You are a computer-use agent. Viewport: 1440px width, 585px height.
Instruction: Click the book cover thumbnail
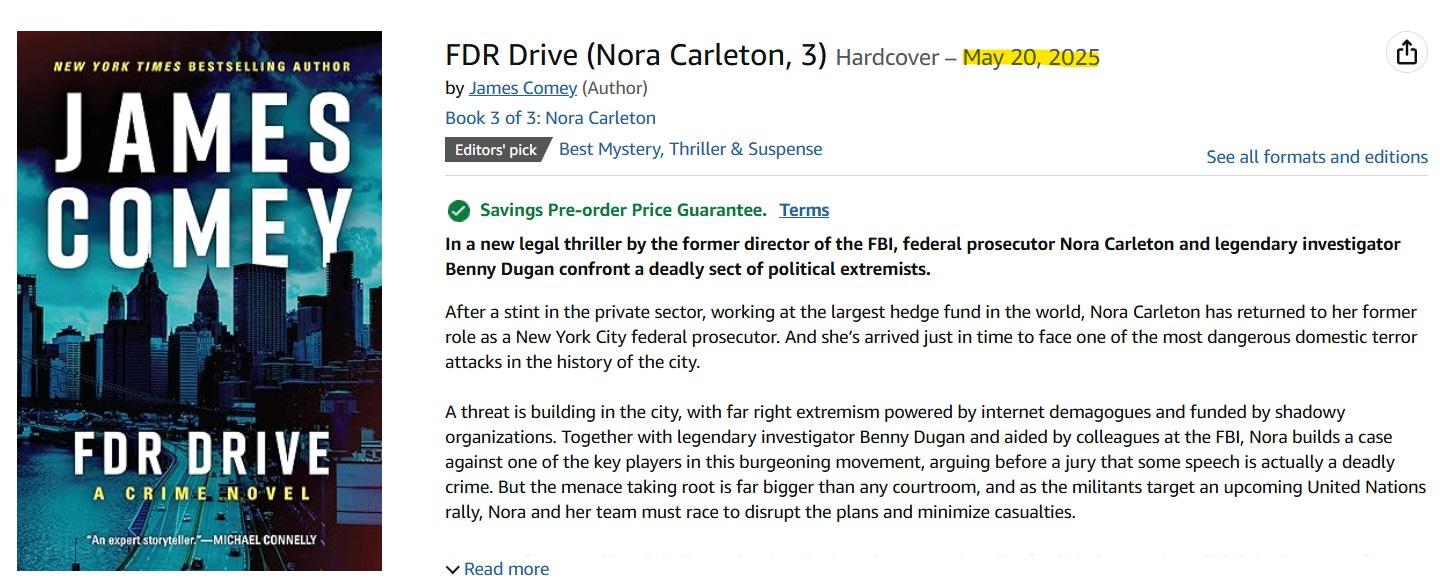[199, 300]
